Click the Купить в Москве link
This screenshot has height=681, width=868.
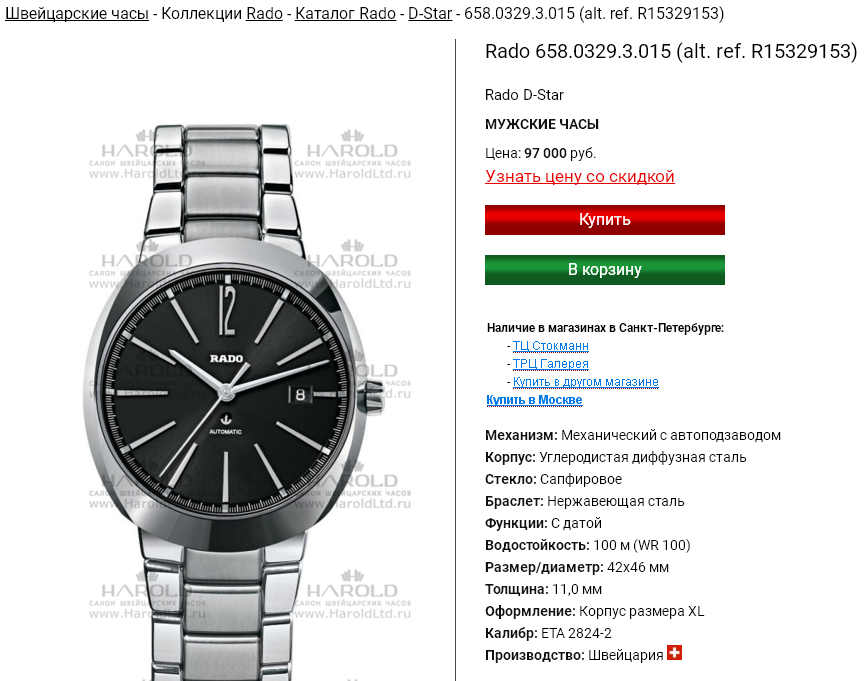[534, 400]
